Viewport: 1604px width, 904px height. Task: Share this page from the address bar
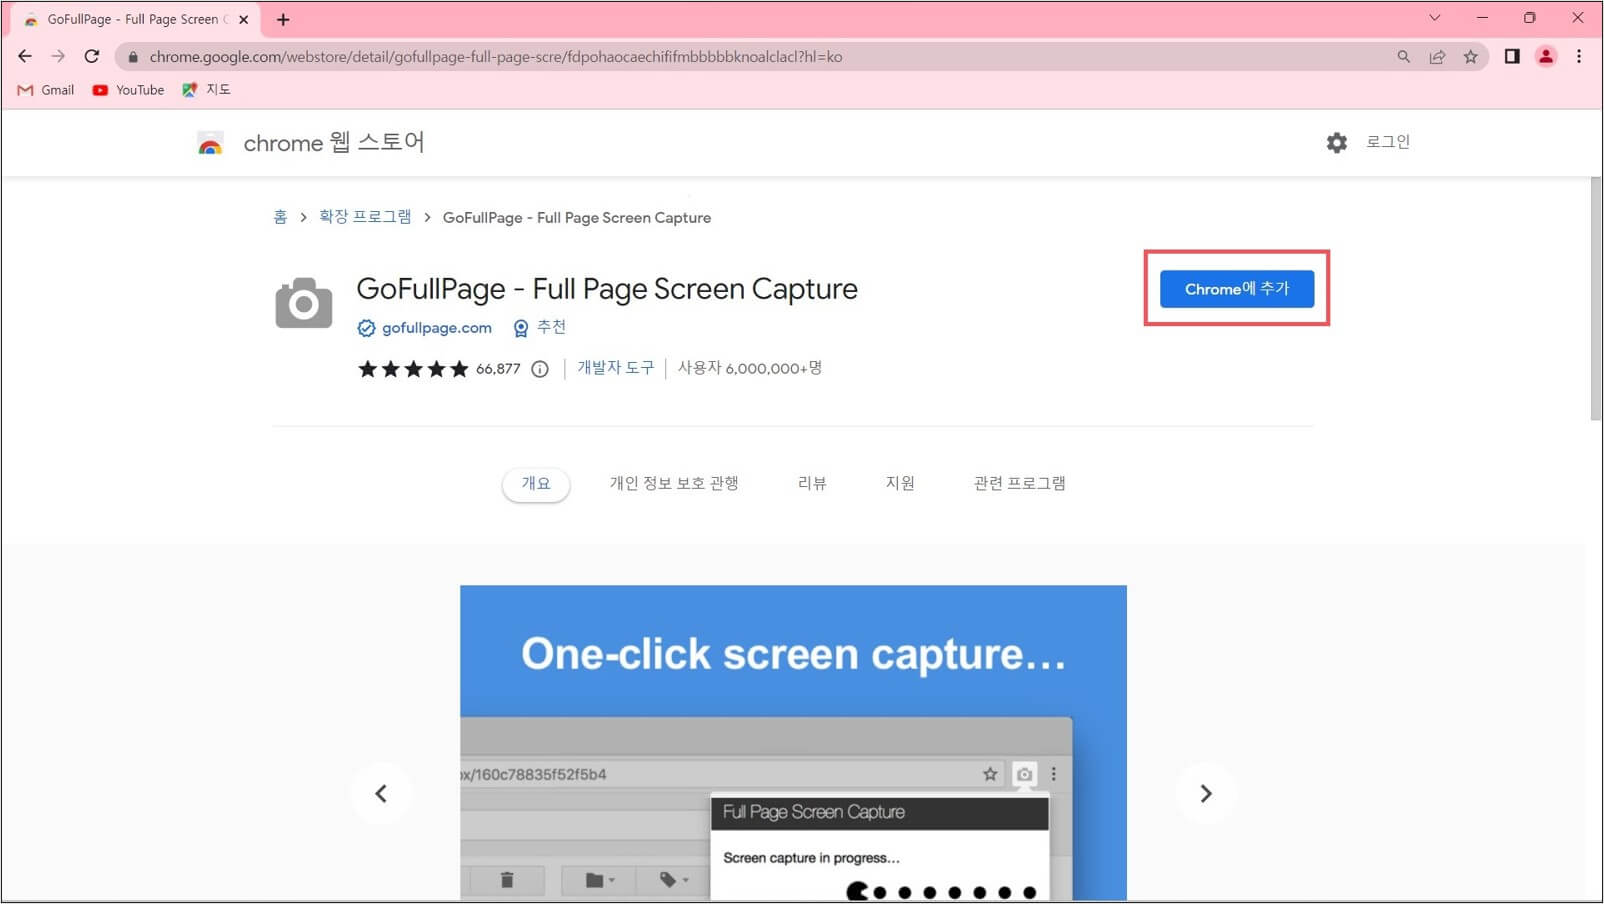point(1437,57)
